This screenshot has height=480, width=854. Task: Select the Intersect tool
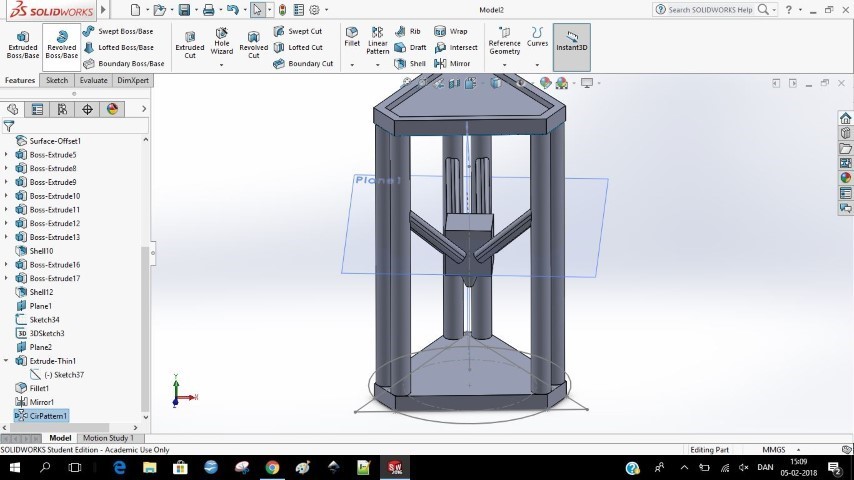click(456, 47)
